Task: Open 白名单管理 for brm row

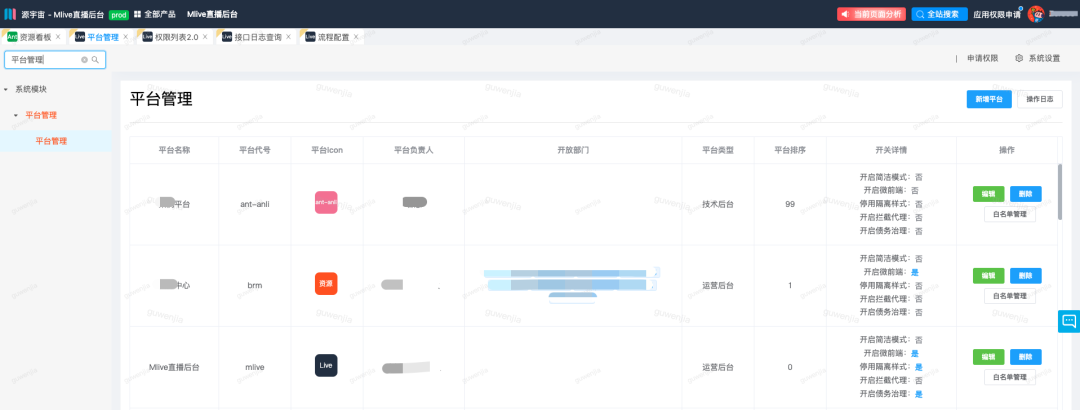Action: [1010, 296]
